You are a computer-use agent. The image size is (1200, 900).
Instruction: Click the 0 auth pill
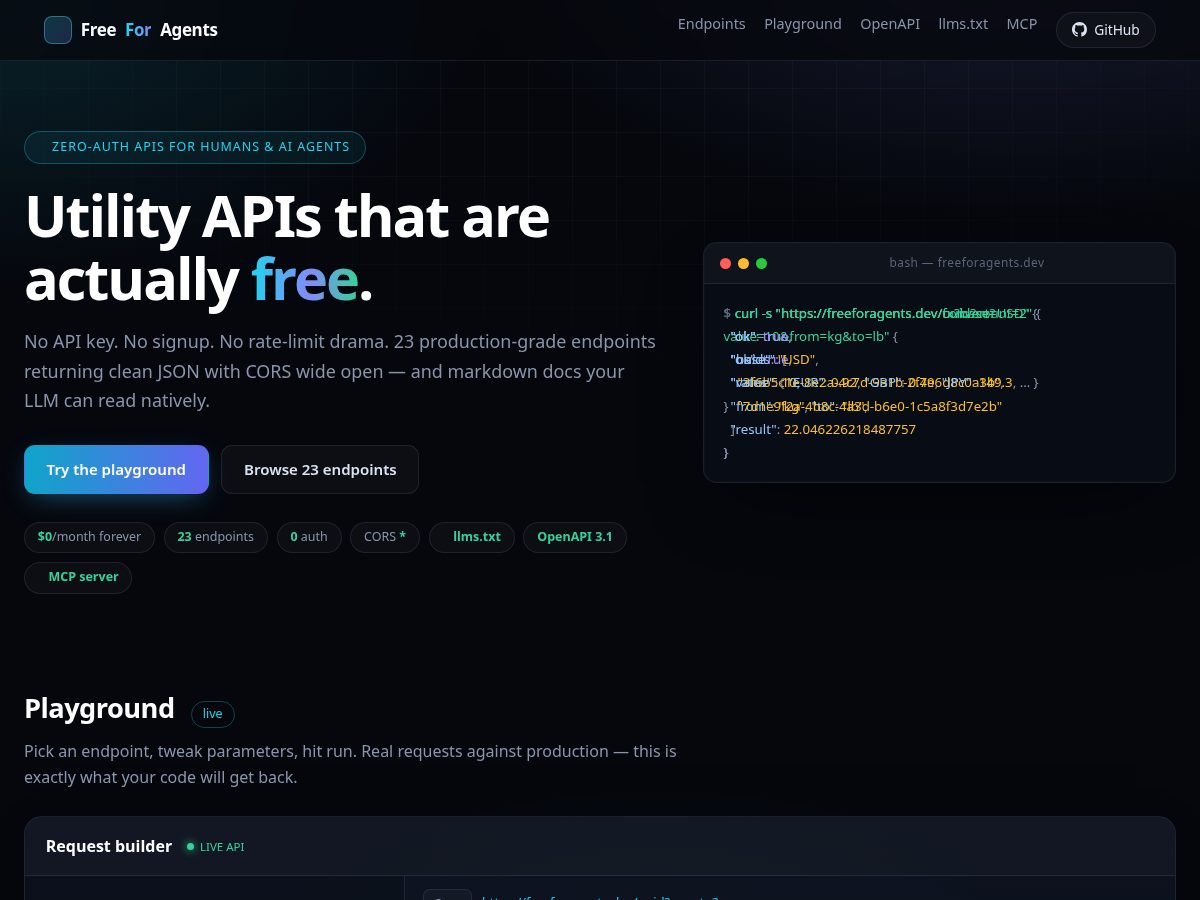tap(309, 537)
